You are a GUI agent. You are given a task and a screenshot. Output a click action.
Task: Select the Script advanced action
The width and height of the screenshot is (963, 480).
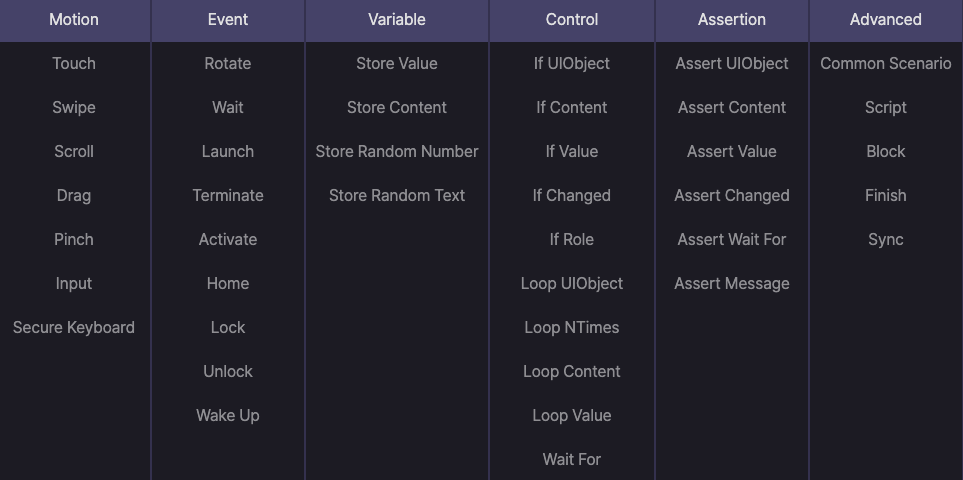tap(886, 107)
